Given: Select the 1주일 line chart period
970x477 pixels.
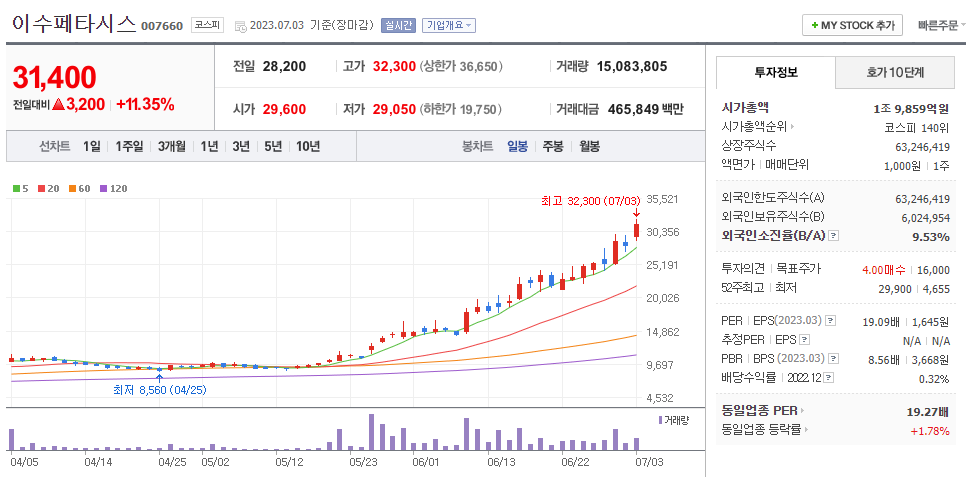Looking at the screenshot, I should 129,147.
